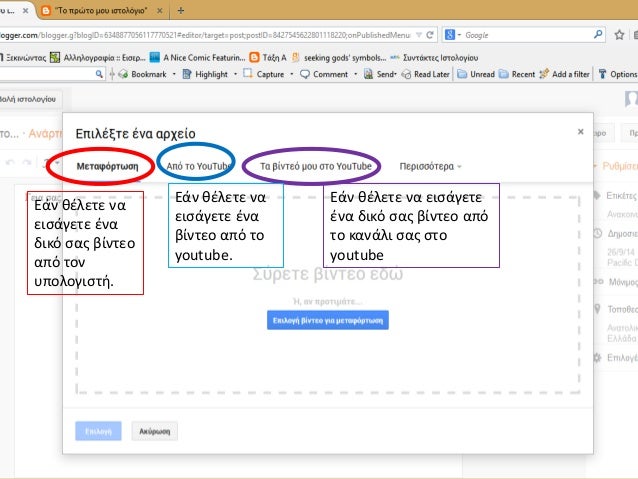638x479 pixels.
Task: Click the undo icon in editor toolbar
Action: (x=11, y=163)
